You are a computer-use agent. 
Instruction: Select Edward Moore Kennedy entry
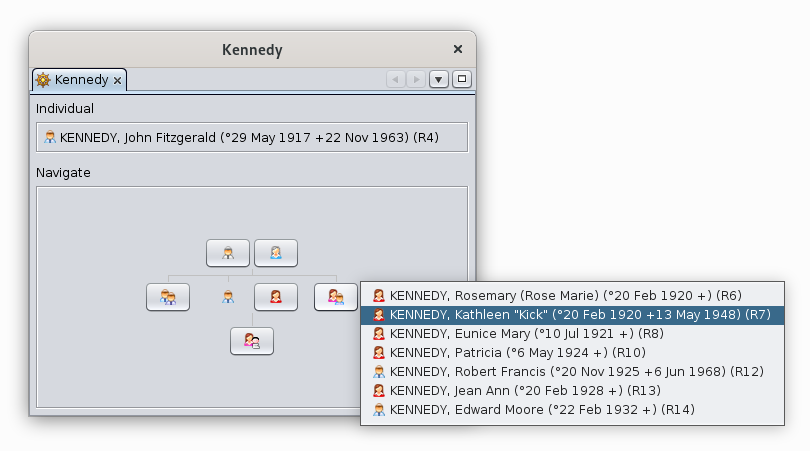pos(572,410)
